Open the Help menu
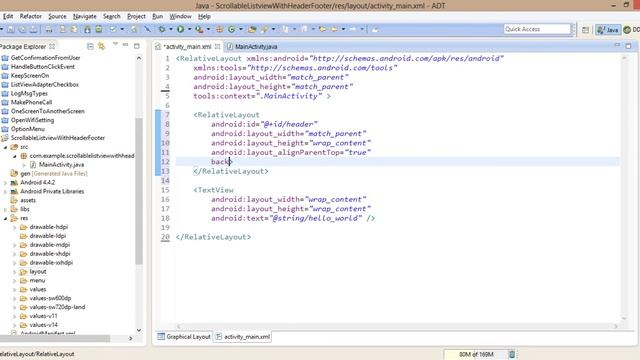This screenshot has width=640, height=360. click(x=204, y=16)
